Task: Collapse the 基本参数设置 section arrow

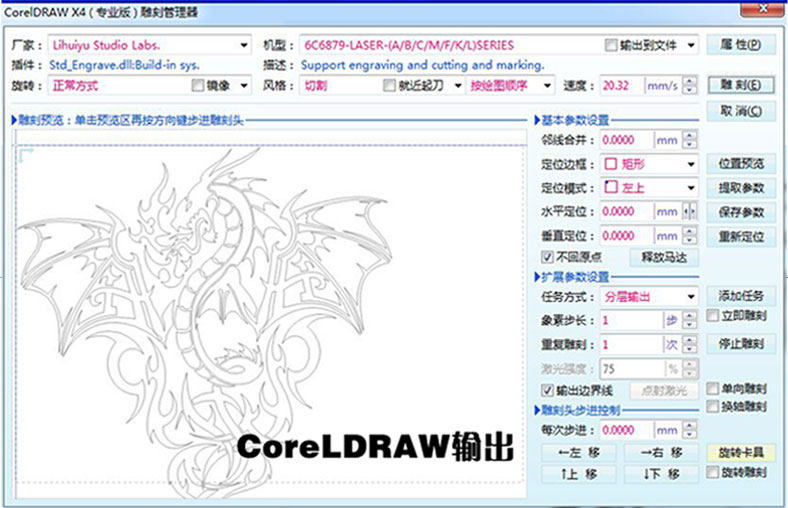Action: (x=537, y=120)
